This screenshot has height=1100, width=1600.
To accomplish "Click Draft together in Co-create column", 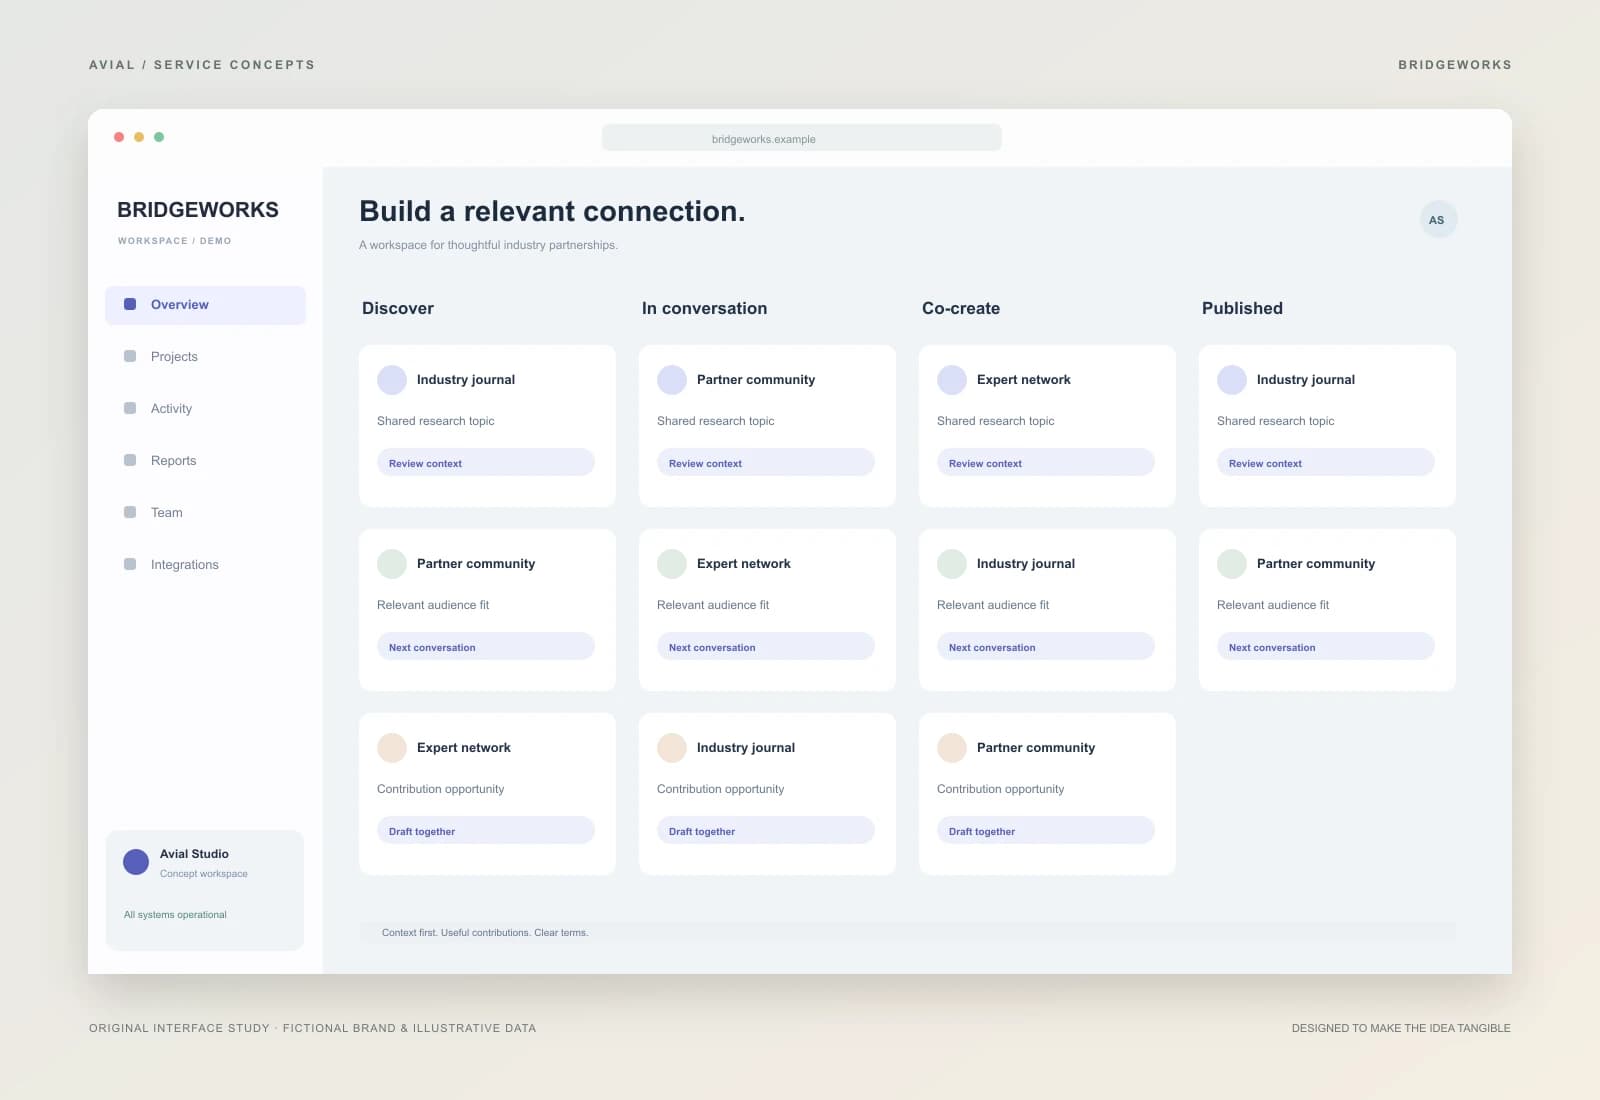I will click(x=1046, y=831).
